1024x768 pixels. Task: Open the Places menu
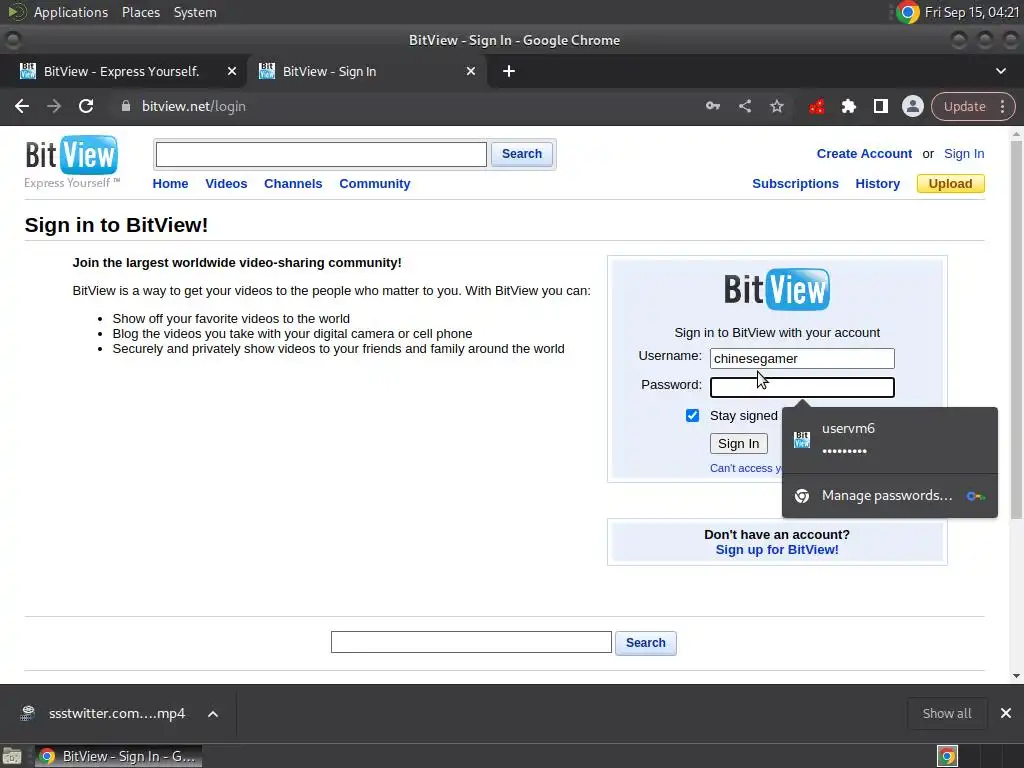[x=141, y=12]
